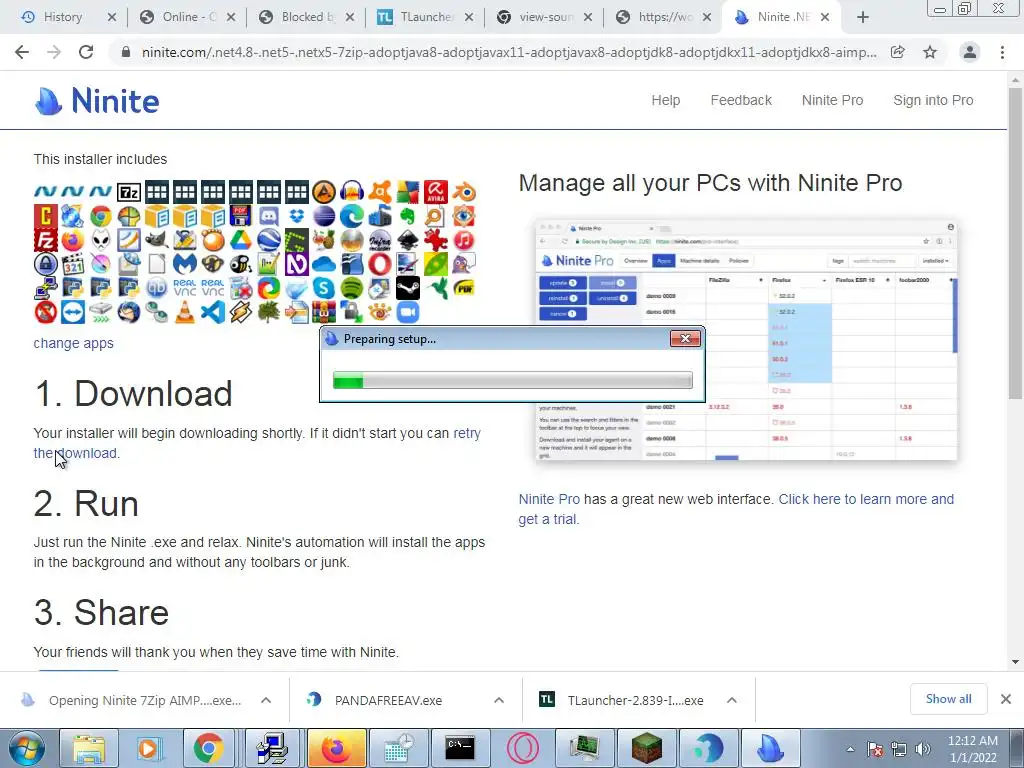Click the Visual Studio Code icon
Viewport: 1024px width, 768px height.
[212, 312]
